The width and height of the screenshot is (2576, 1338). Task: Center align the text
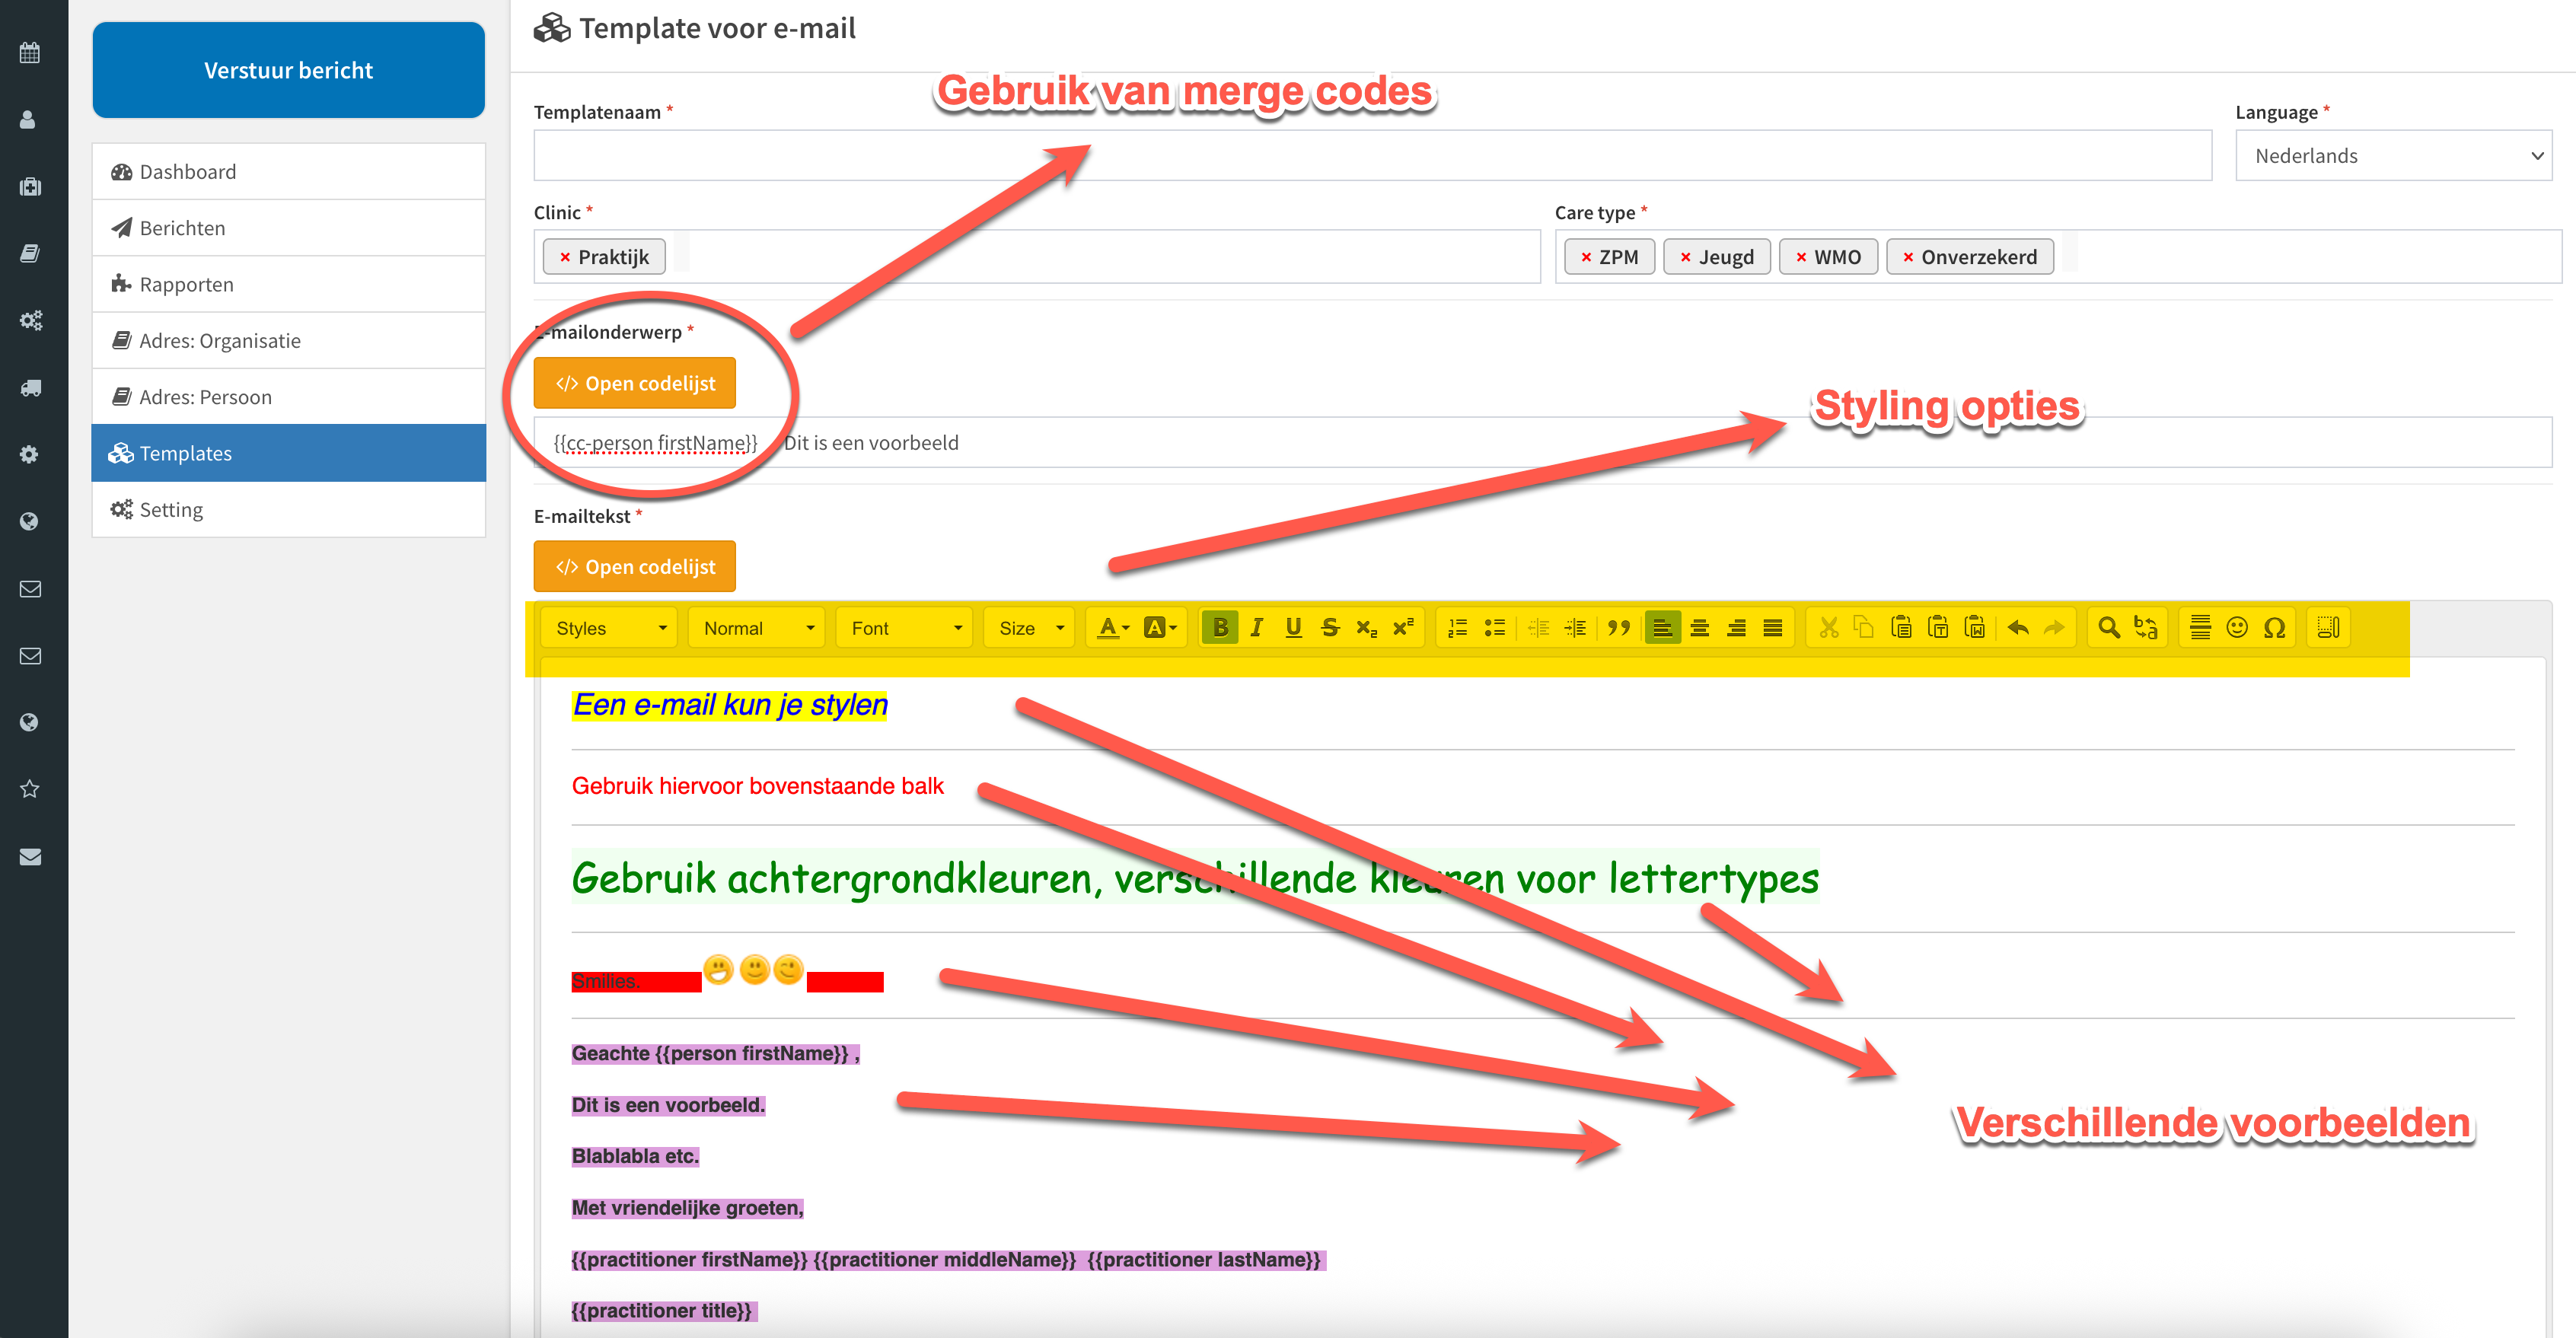[x=1699, y=628]
